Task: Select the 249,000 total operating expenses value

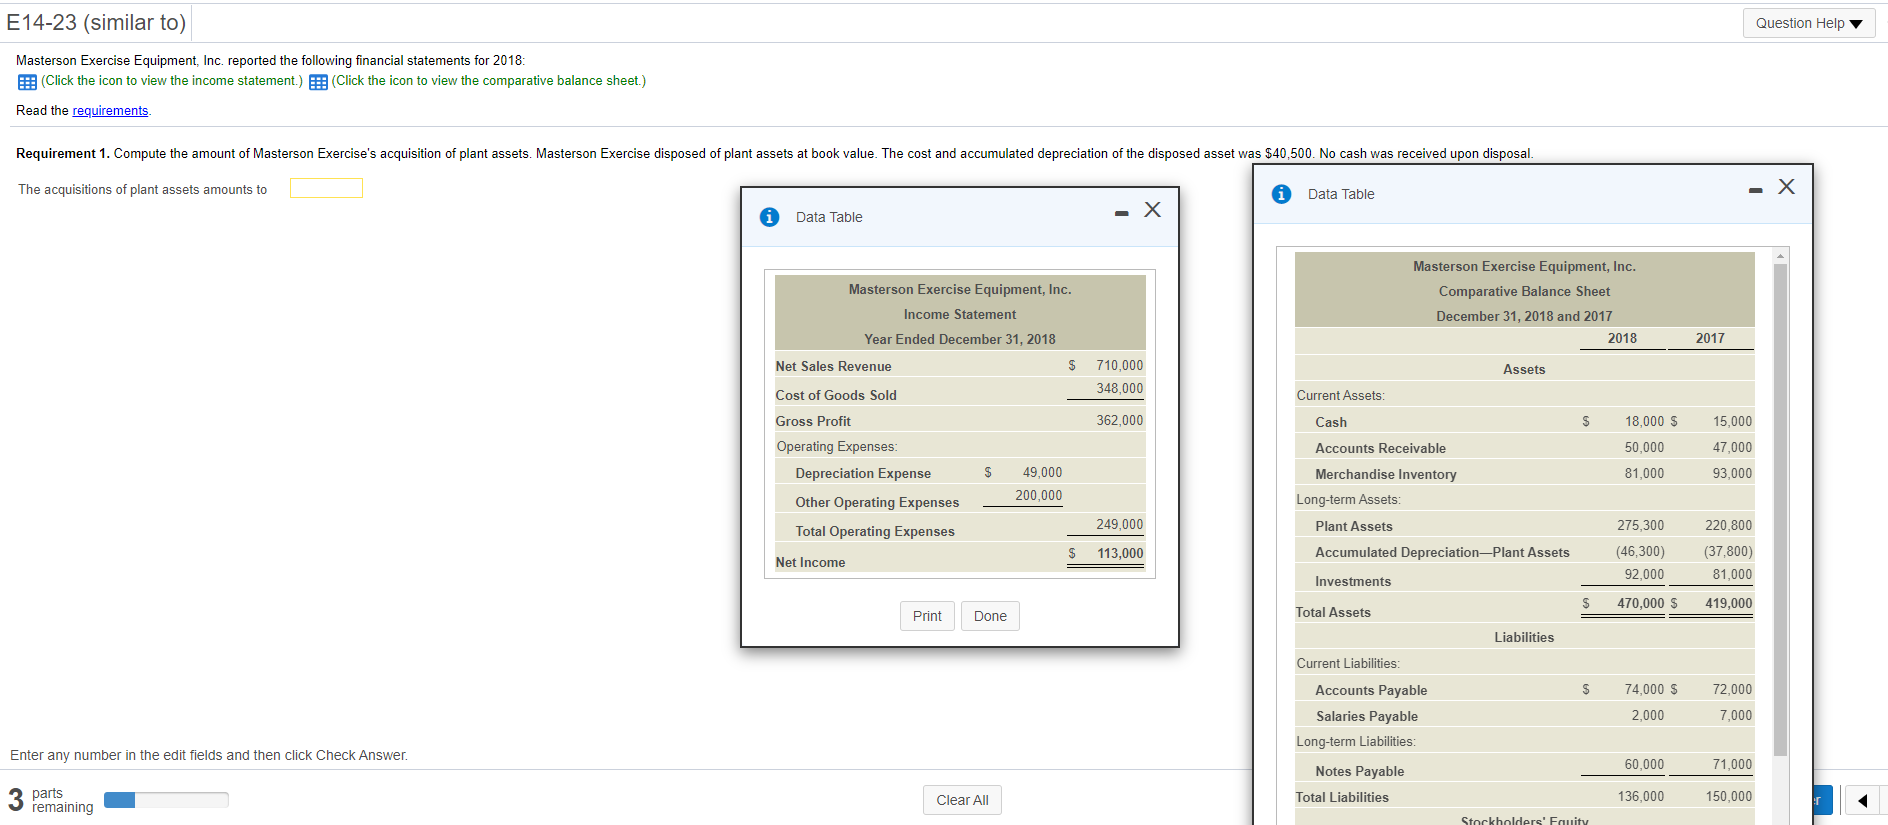Action: (x=1119, y=525)
